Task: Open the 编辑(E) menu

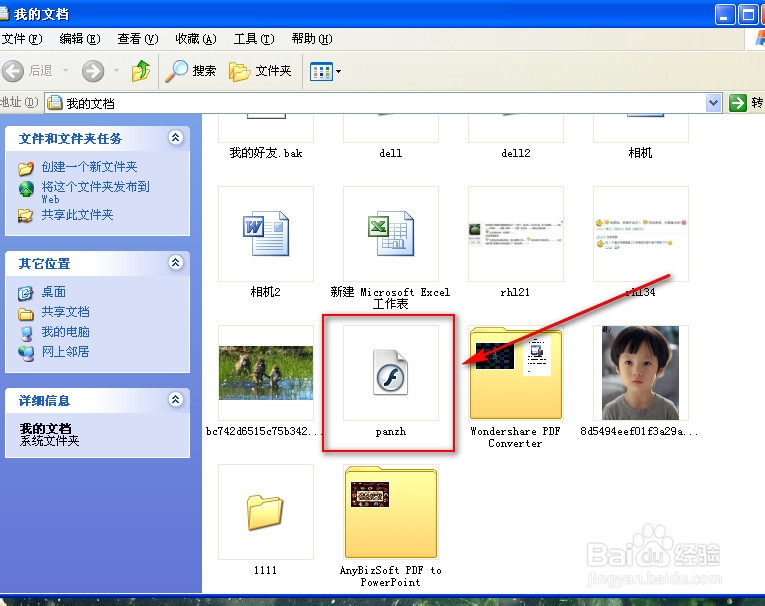Action: point(80,39)
